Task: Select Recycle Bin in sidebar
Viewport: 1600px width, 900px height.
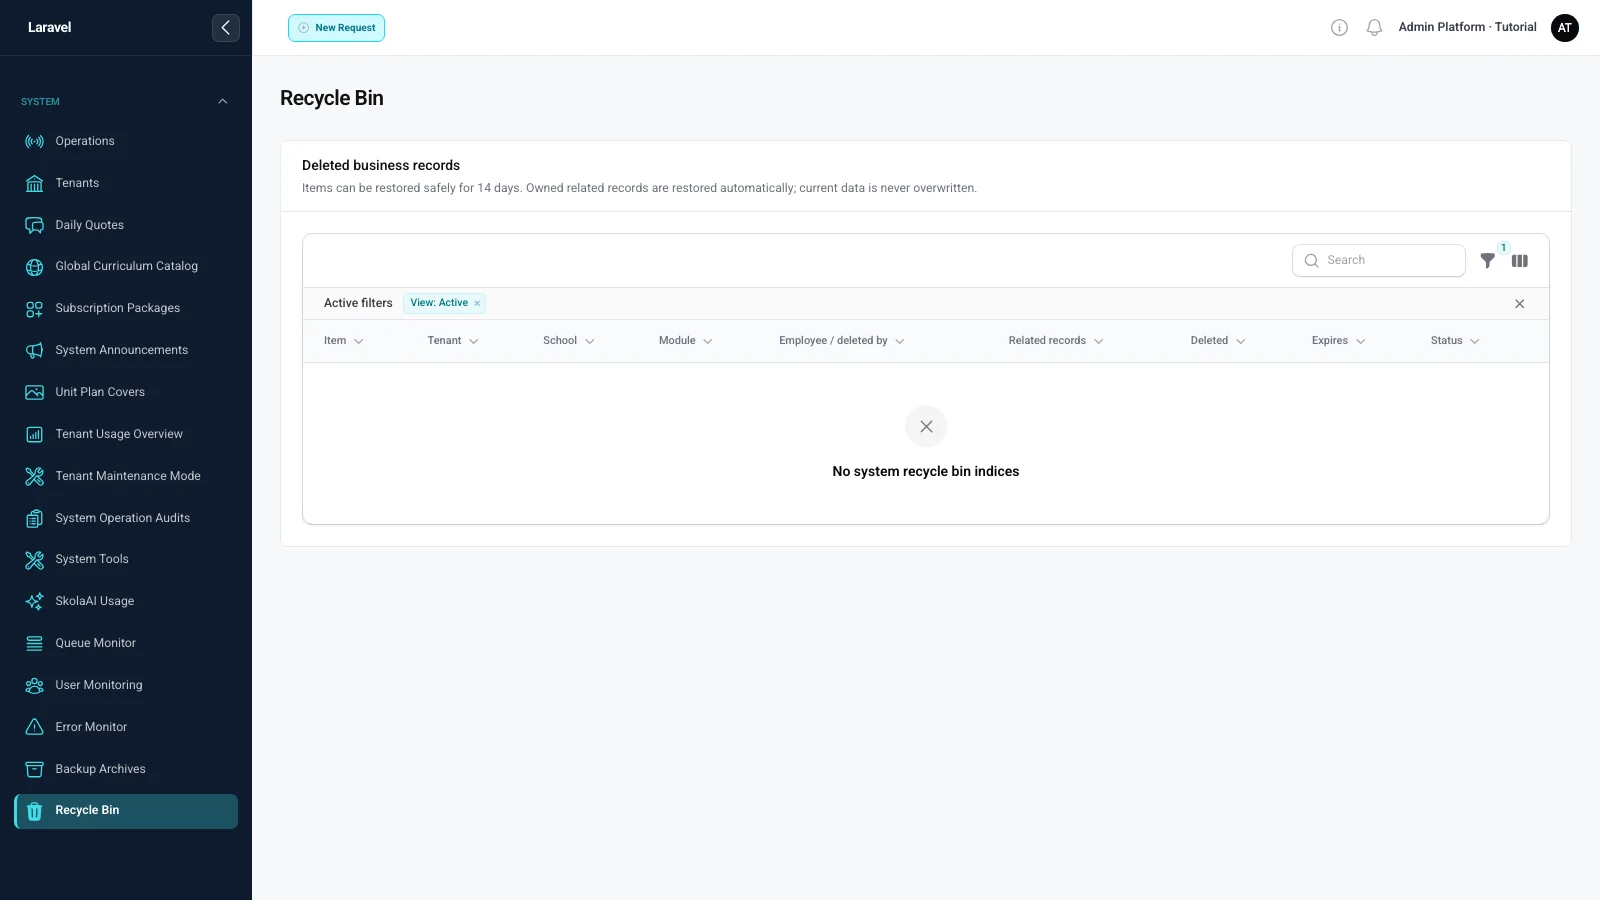Action: coord(126,811)
